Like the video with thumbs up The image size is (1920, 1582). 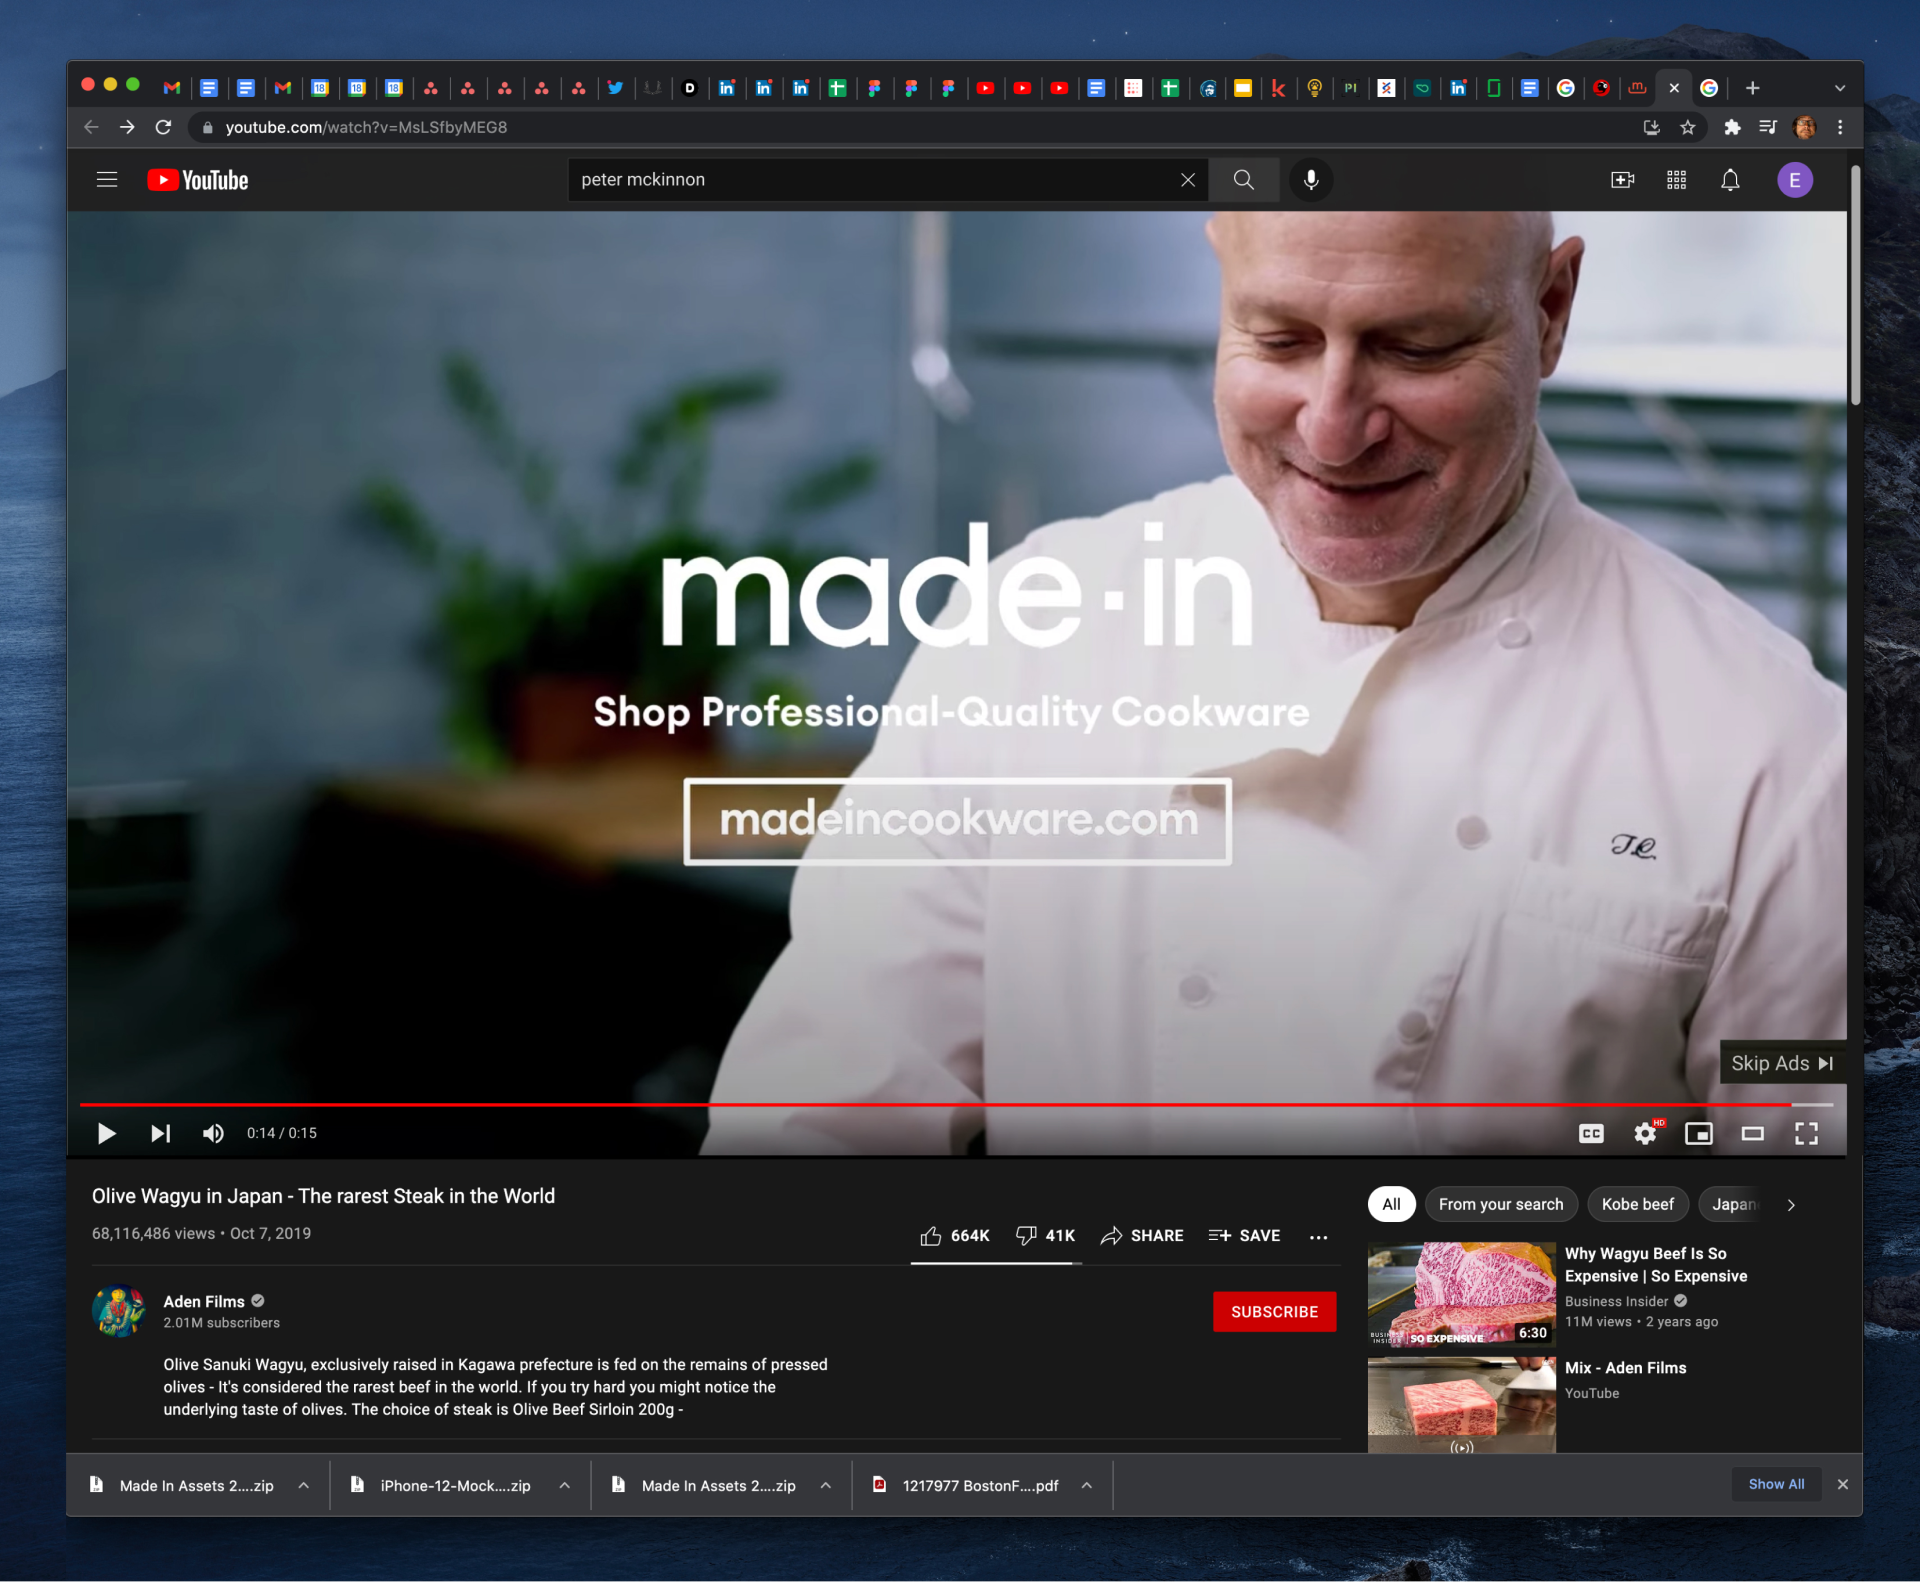click(931, 1236)
